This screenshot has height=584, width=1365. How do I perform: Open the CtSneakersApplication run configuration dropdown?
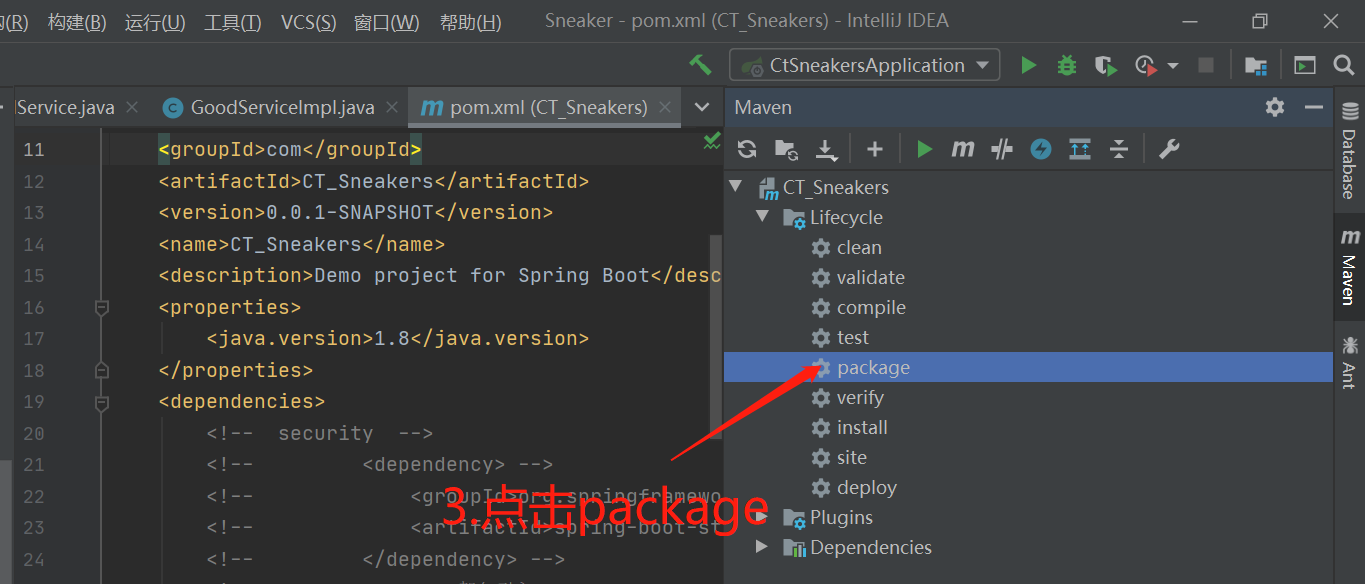[x=865, y=65]
